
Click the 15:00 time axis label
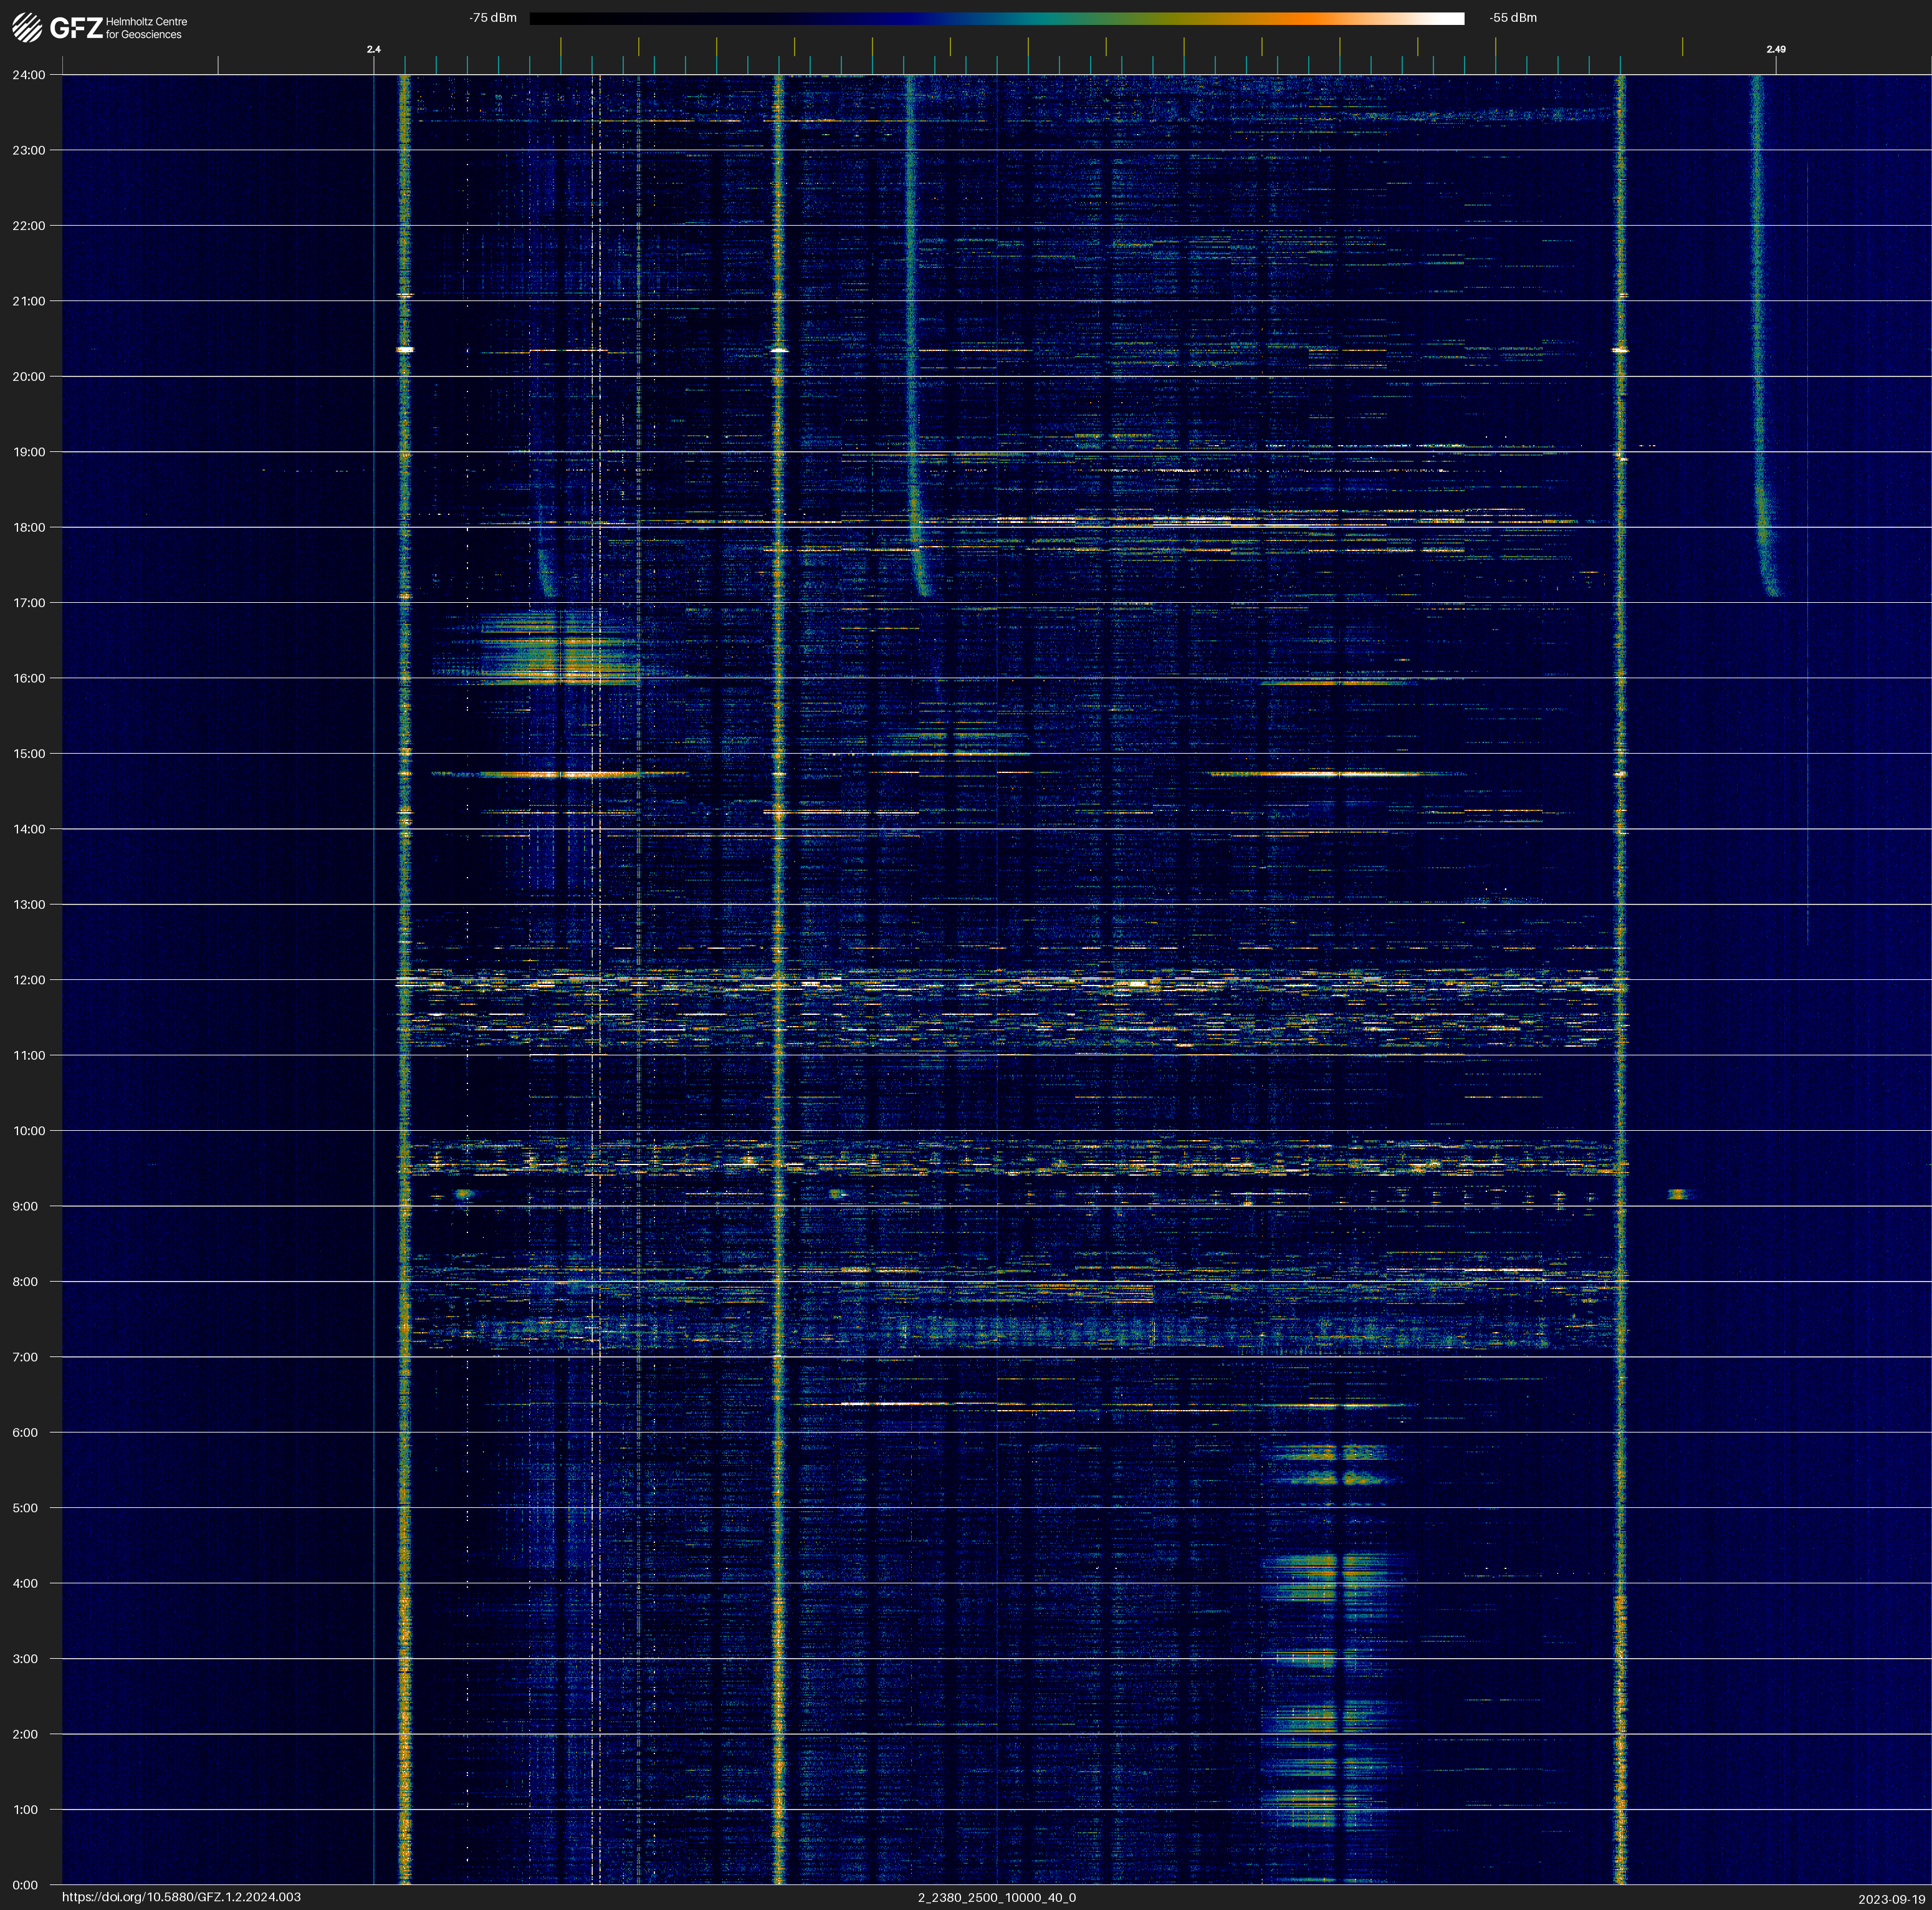(x=29, y=754)
